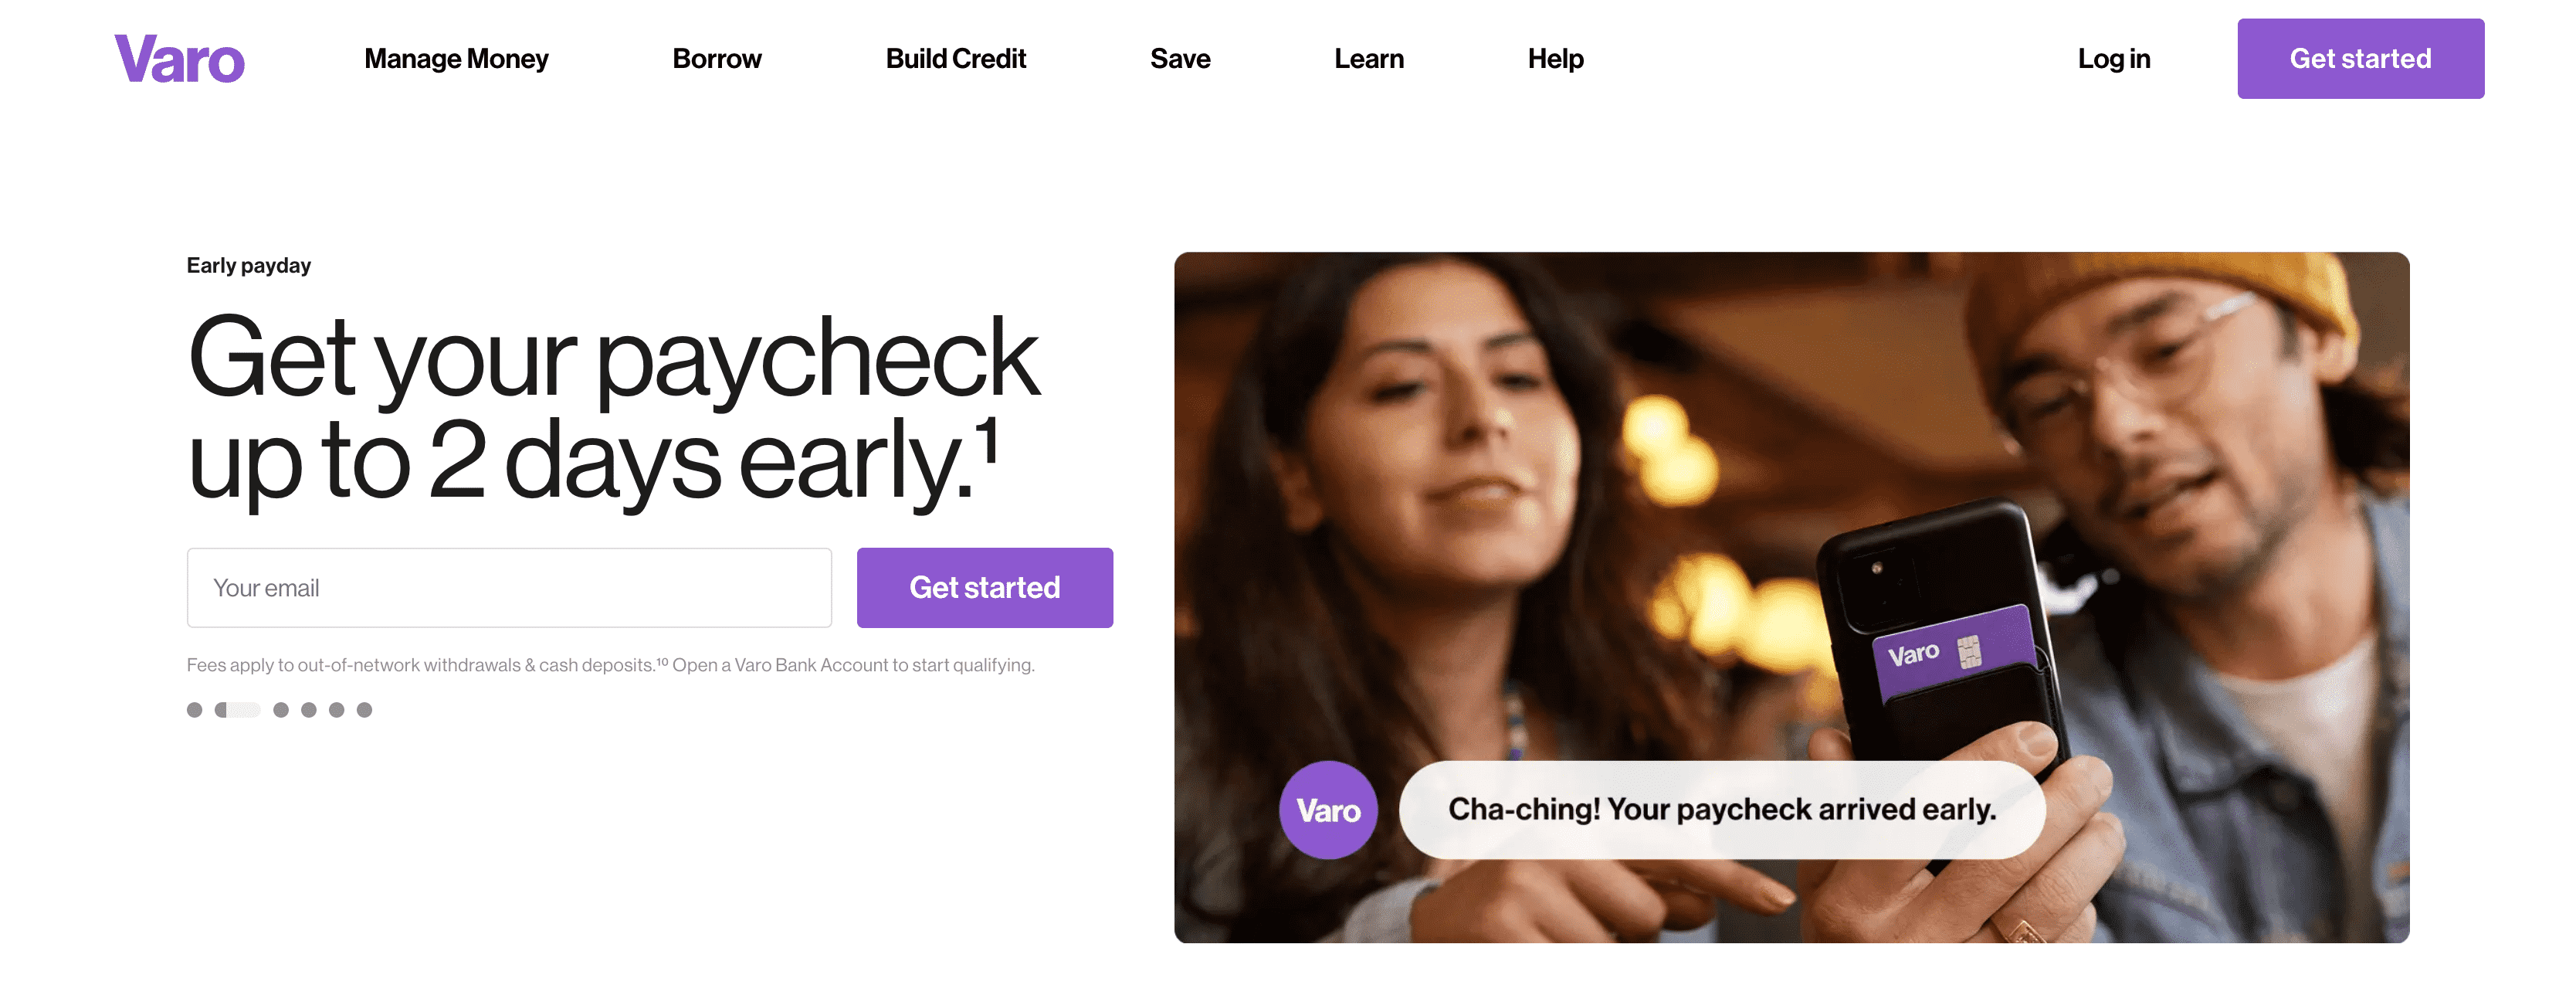
Task: Open the Build Credit menu
Action: click(x=956, y=59)
